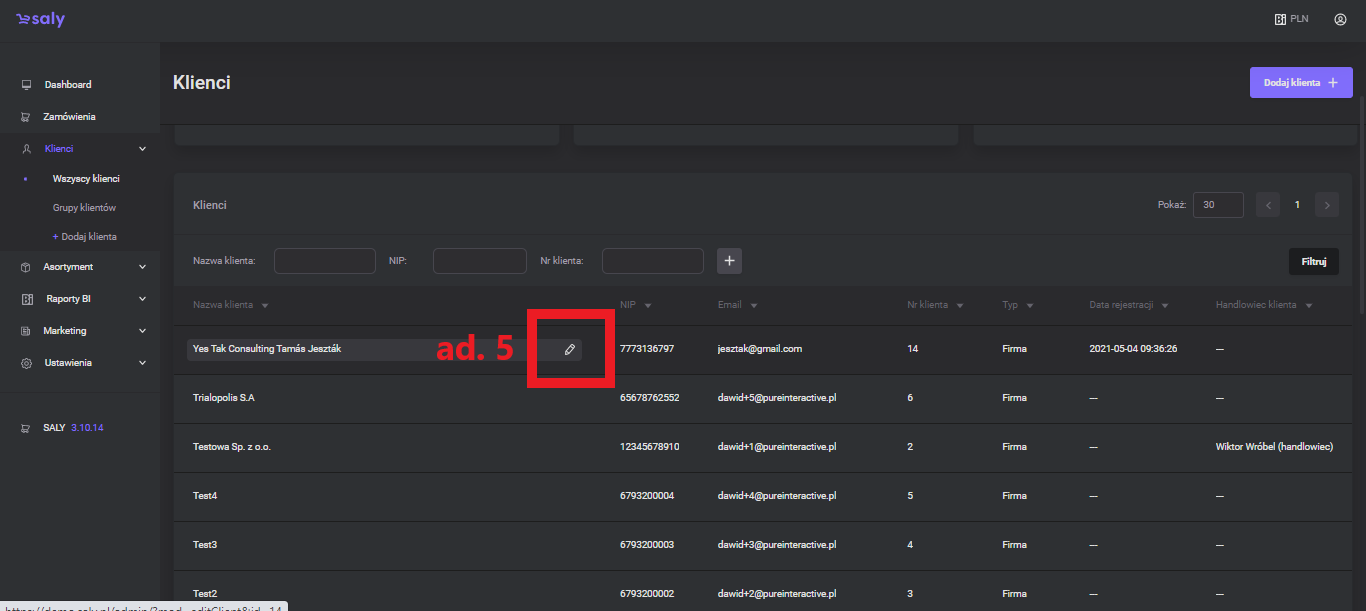Click the pencil edit icon for Yes Tak Consulting

click(569, 349)
